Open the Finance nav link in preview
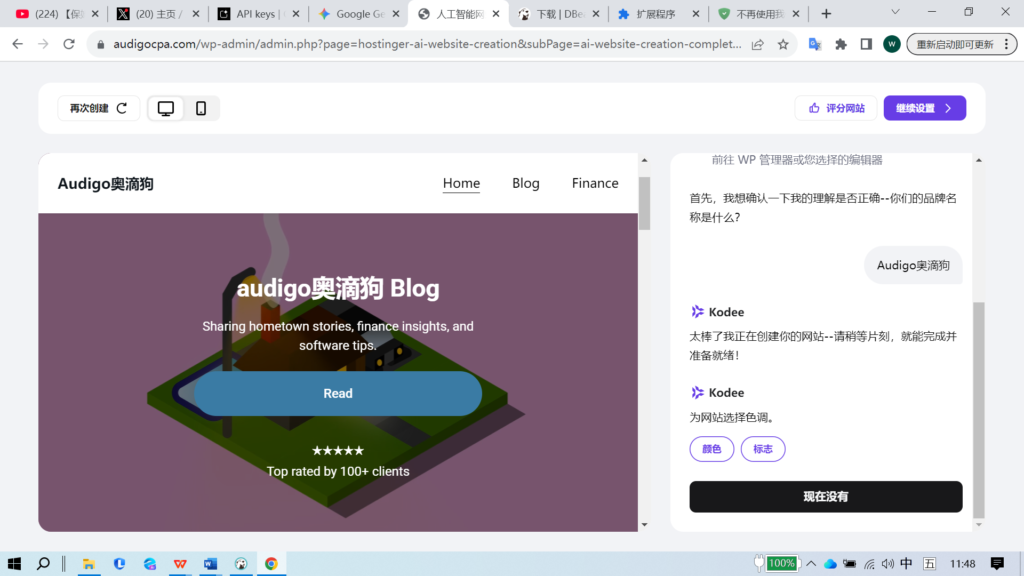1024x576 pixels. point(595,183)
